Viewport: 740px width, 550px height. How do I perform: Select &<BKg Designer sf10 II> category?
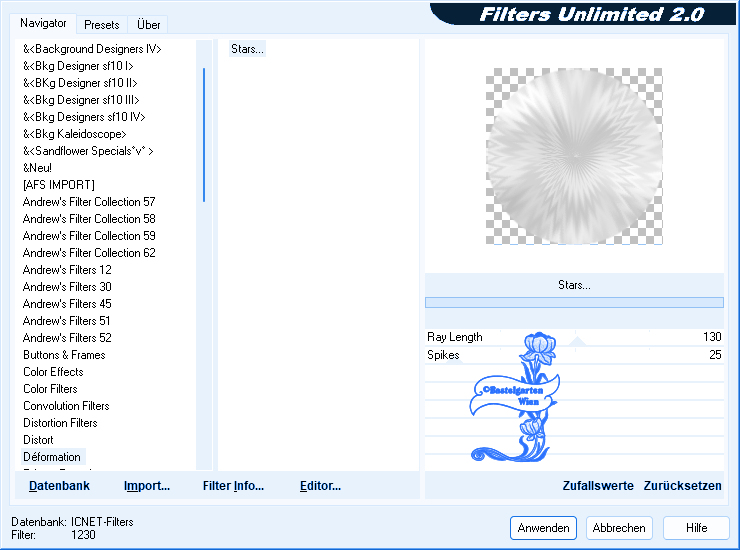pos(80,83)
